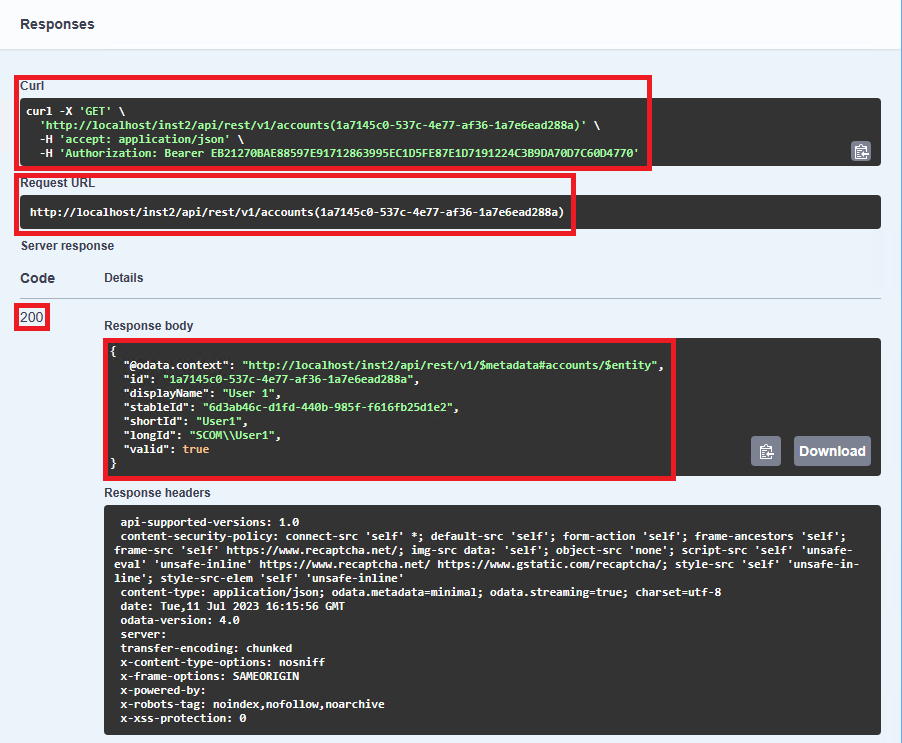Click the Responses section heading

click(x=57, y=24)
